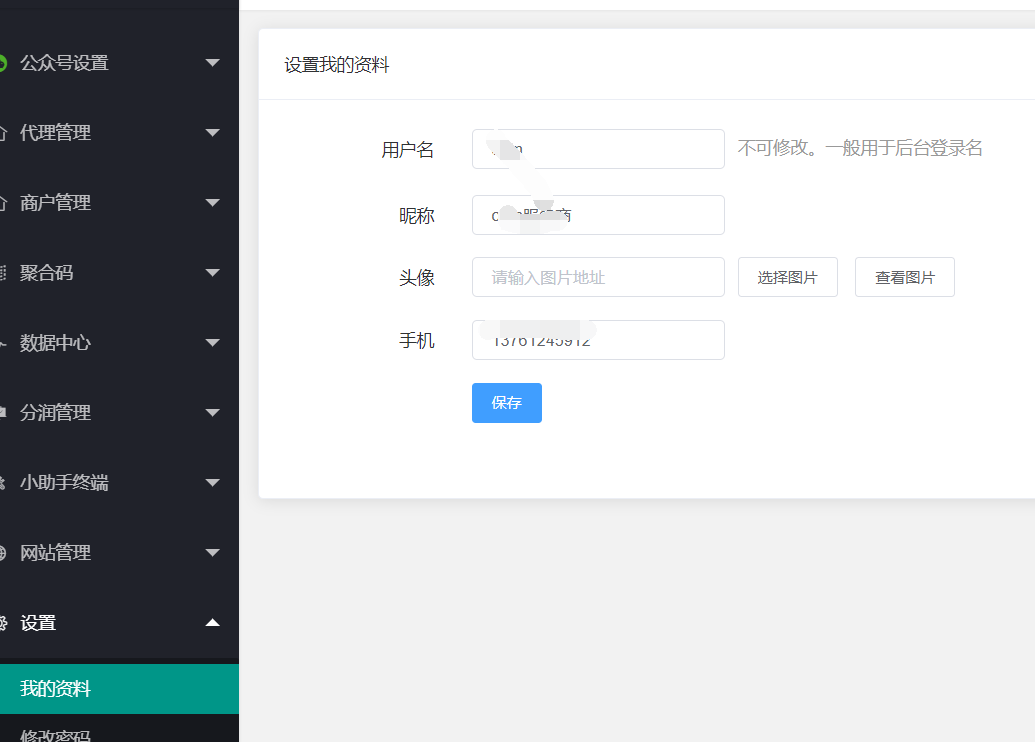The width and height of the screenshot is (1035, 742).
Task: Click the 用户名 input field
Action: click(x=598, y=149)
